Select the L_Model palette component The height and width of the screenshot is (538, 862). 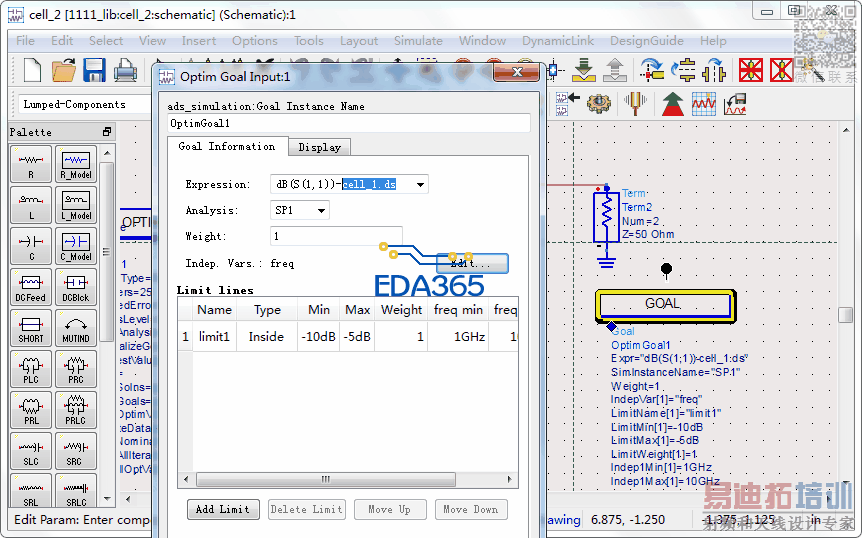(x=76, y=205)
